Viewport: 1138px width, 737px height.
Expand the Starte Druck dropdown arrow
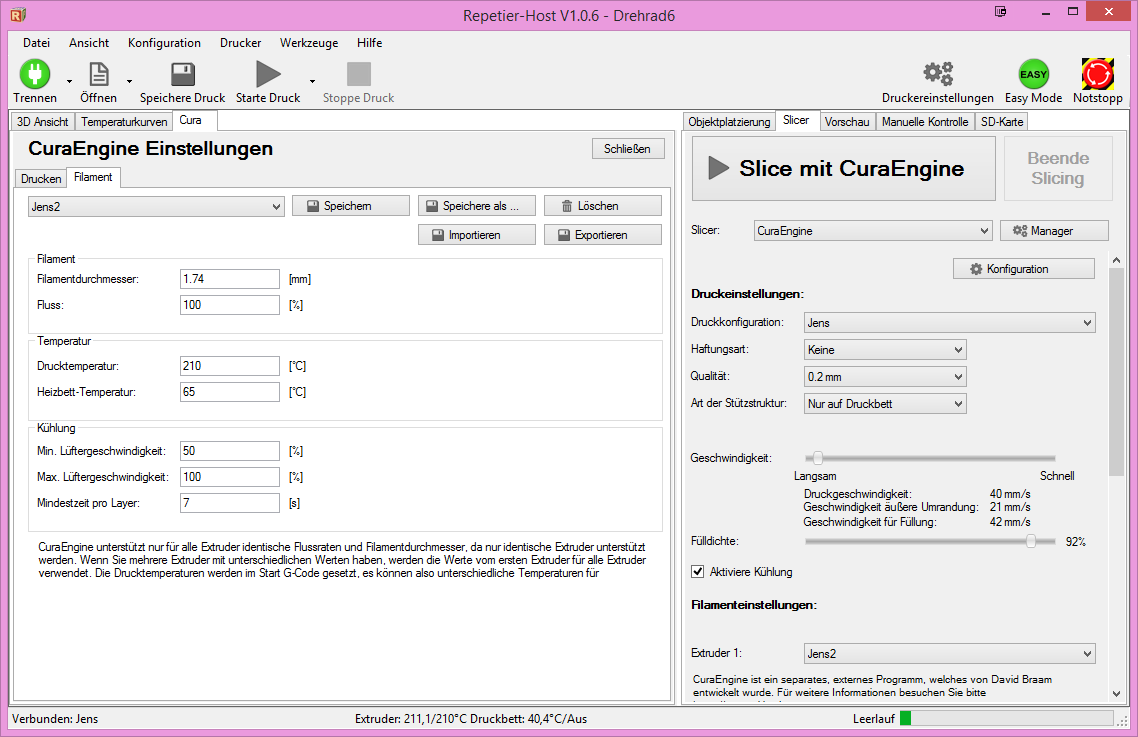(312, 81)
